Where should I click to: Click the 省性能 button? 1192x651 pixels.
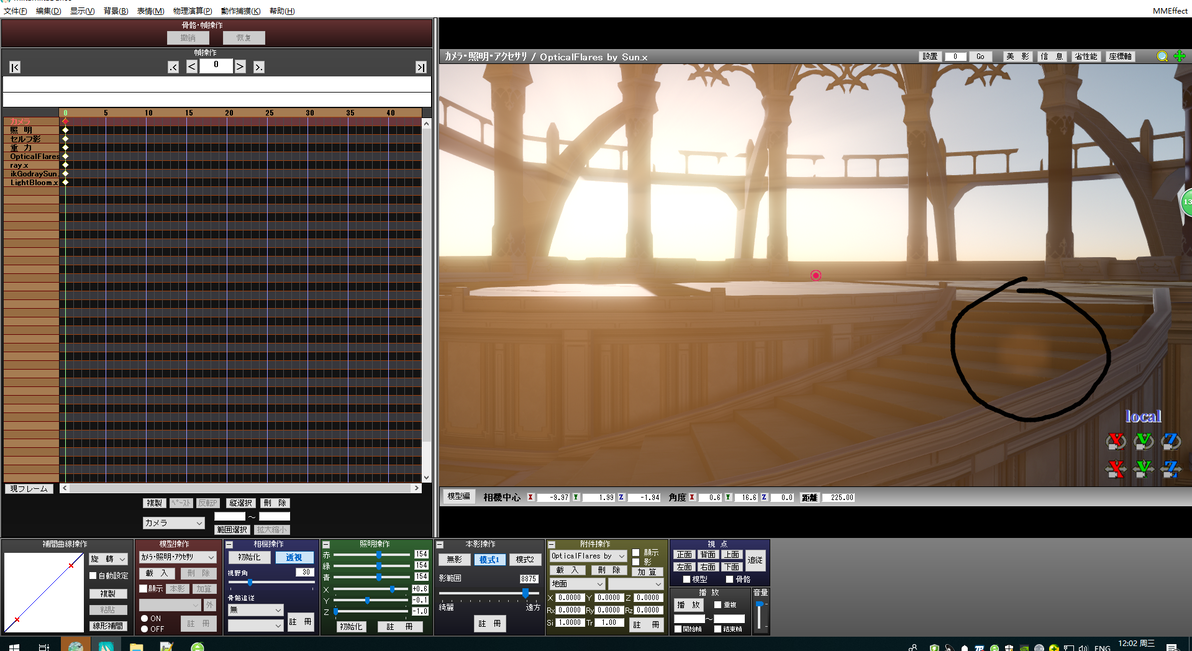click(x=1086, y=56)
